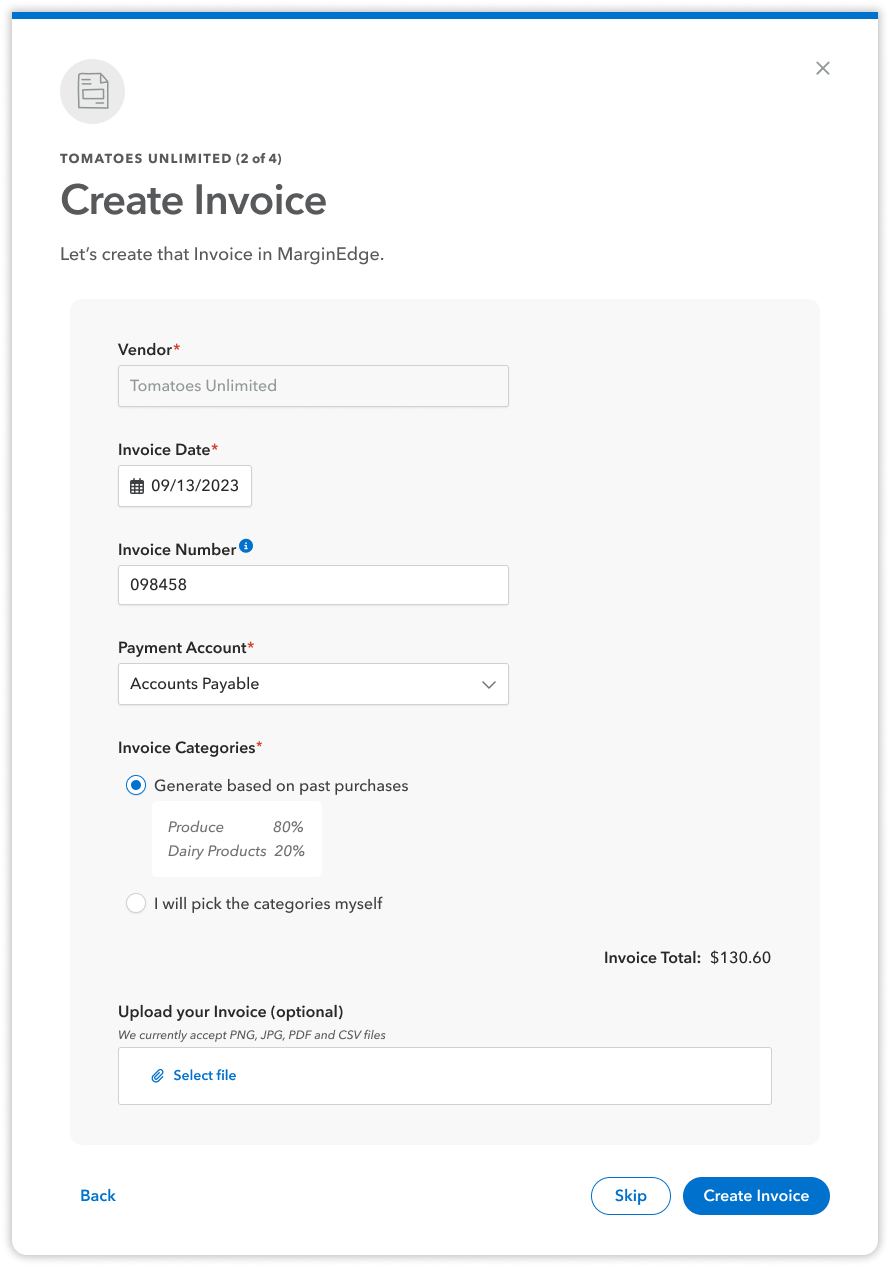Go Back to the previous step
The image size is (890, 1267).
coord(98,1196)
